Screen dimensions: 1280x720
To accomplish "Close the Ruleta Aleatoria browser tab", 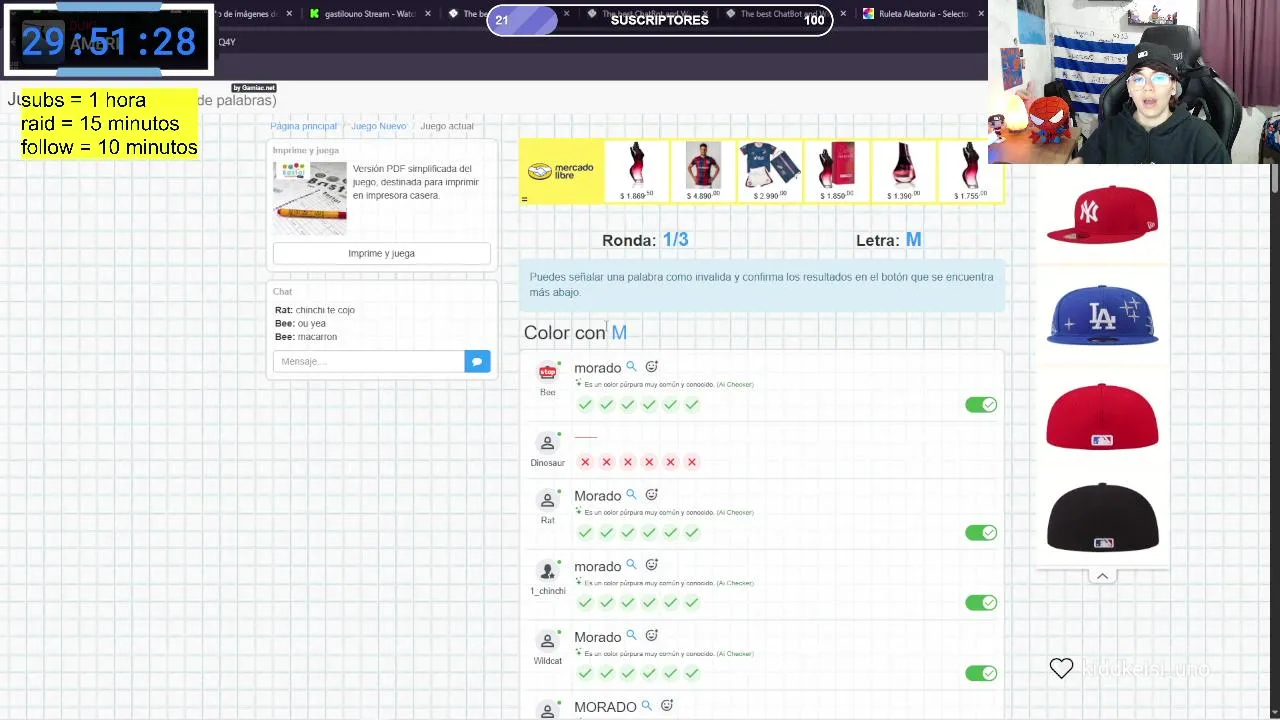I will point(981,14).
